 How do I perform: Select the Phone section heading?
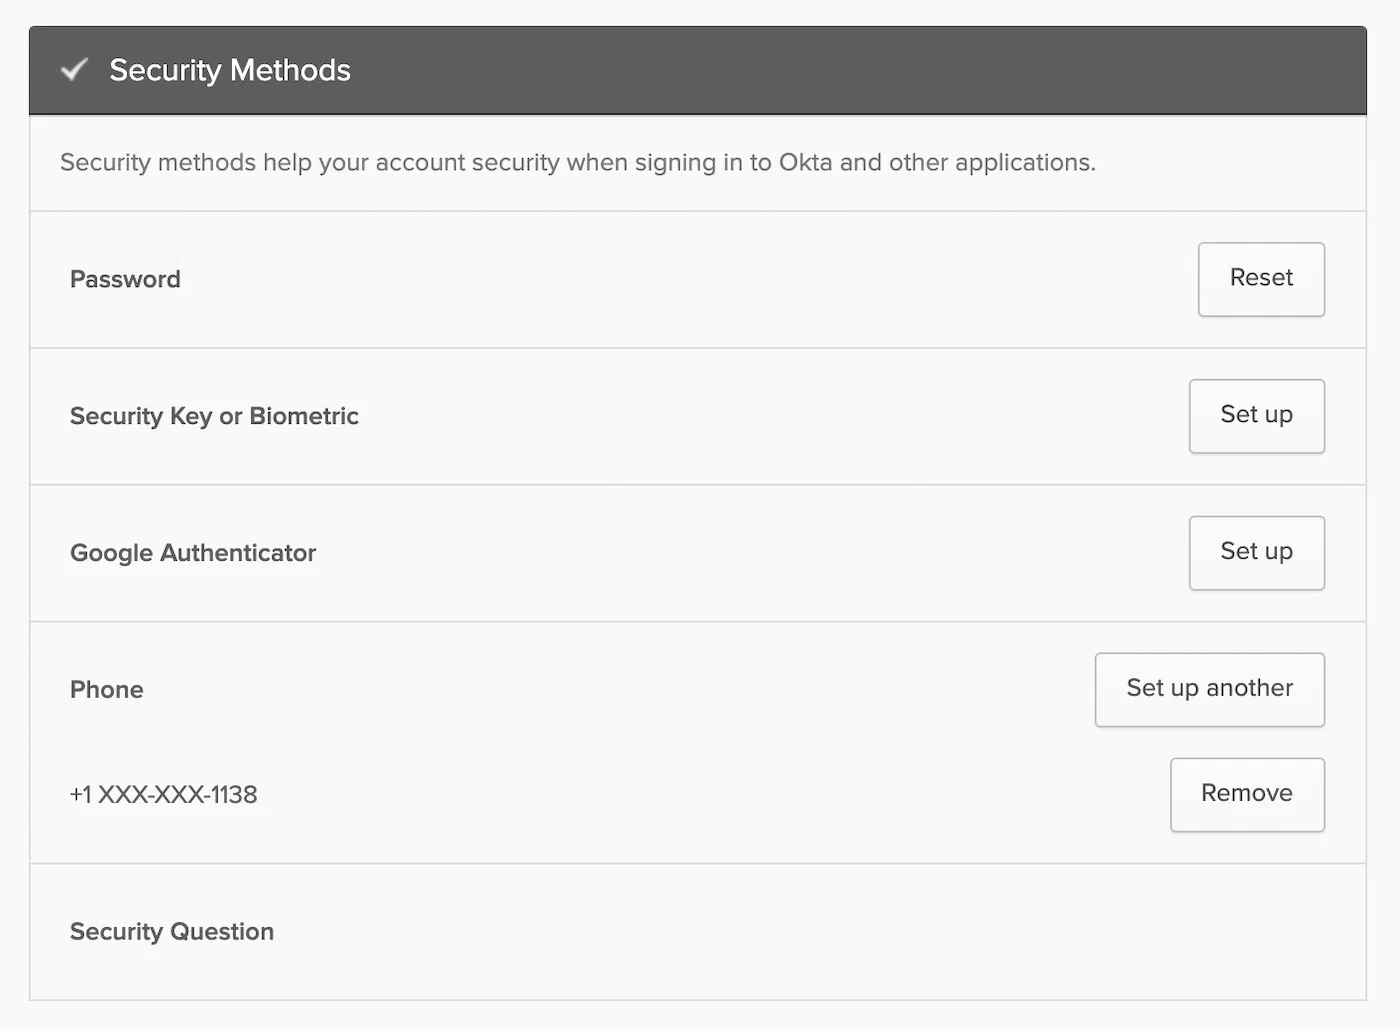click(x=106, y=689)
